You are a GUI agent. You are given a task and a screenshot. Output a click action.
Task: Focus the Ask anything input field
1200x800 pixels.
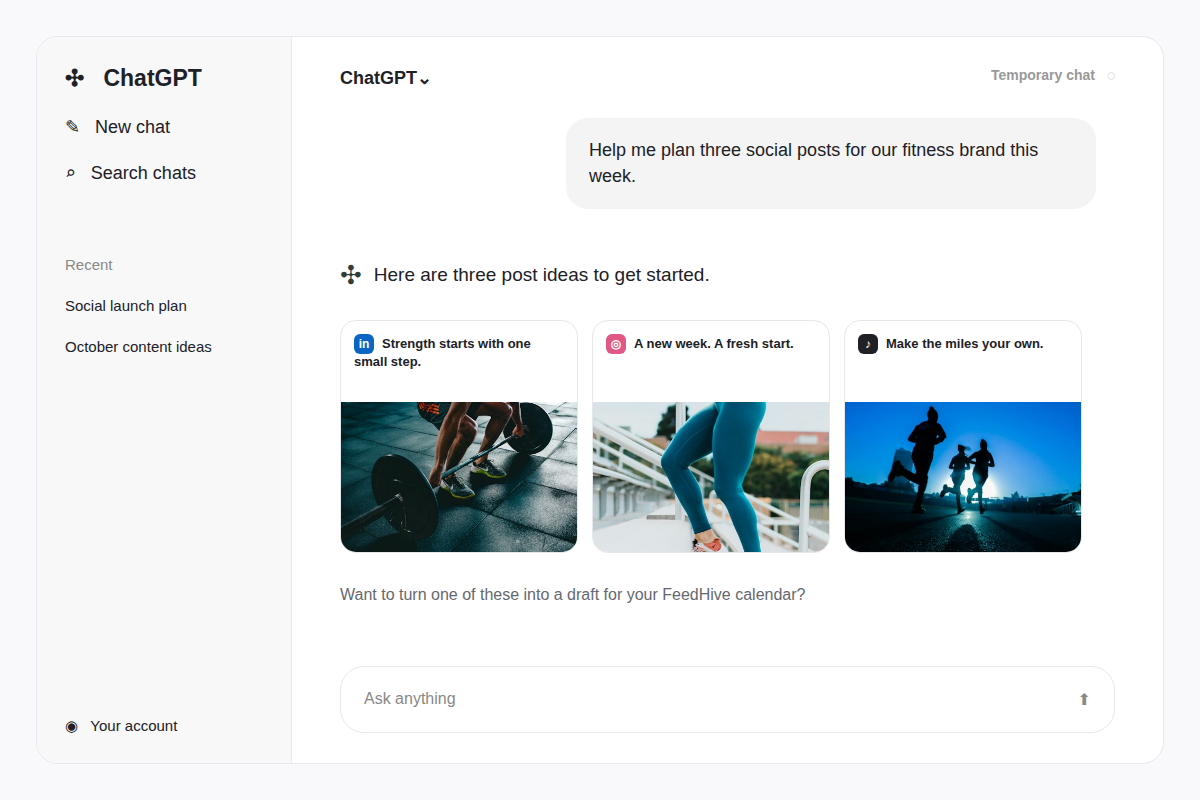(x=727, y=699)
